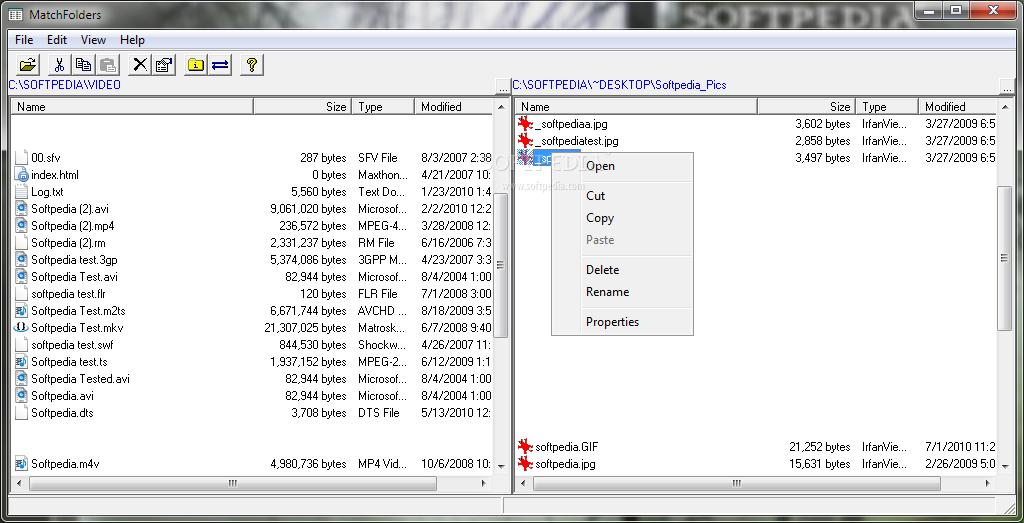This screenshot has width=1024, height=523.
Task: Open the Edit menu
Action: pos(57,40)
